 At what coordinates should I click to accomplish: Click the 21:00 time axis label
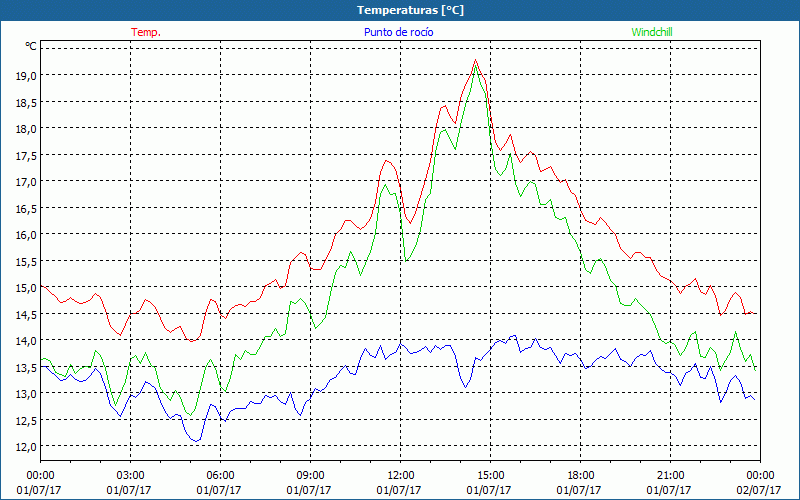pyautogui.click(x=670, y=475)
